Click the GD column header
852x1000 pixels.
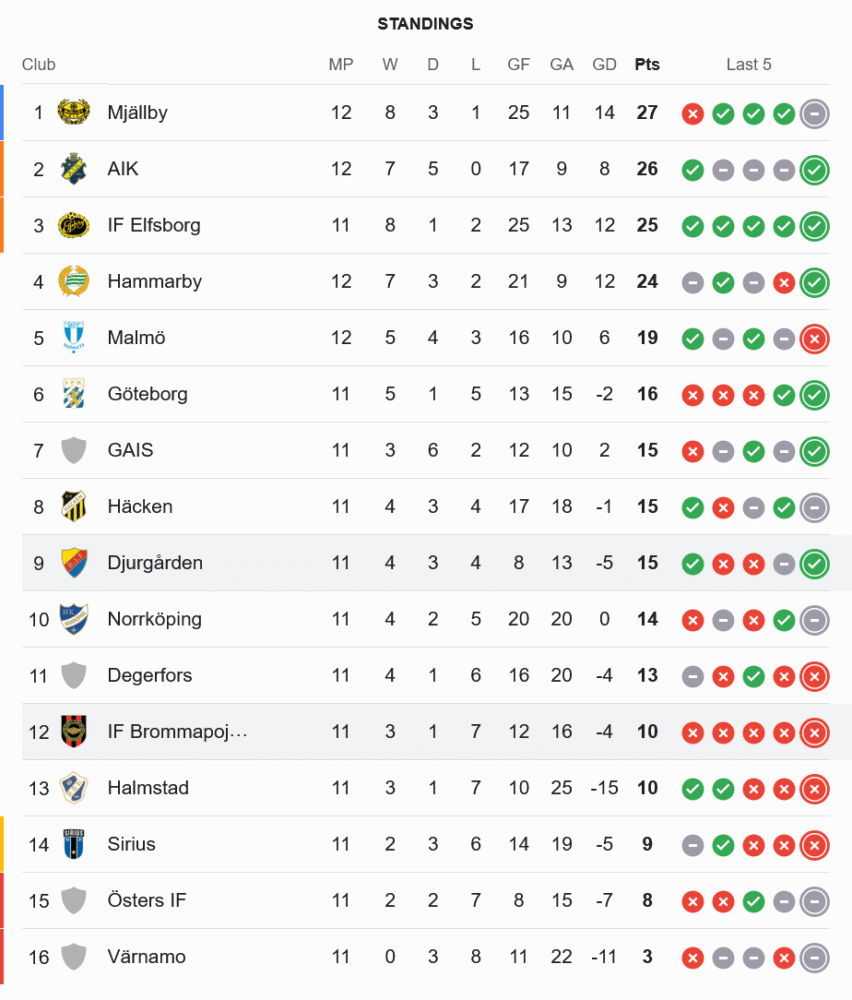tap(605, 64)
